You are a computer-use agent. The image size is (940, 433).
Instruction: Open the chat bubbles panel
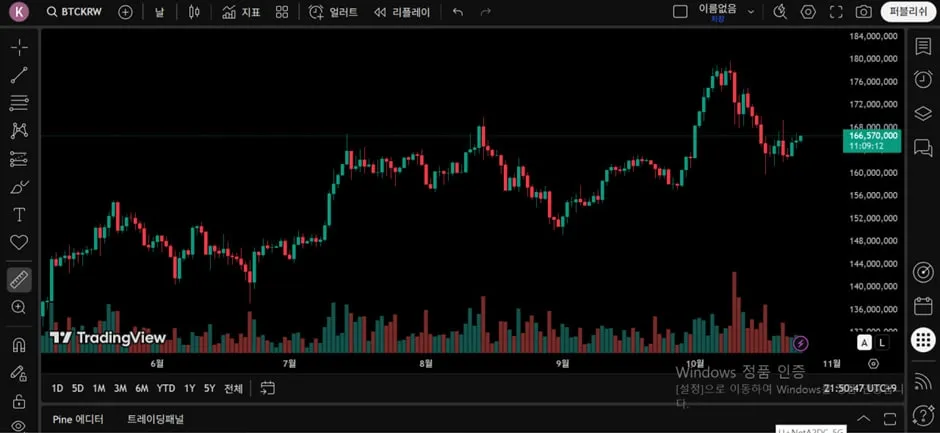[923, 147]
